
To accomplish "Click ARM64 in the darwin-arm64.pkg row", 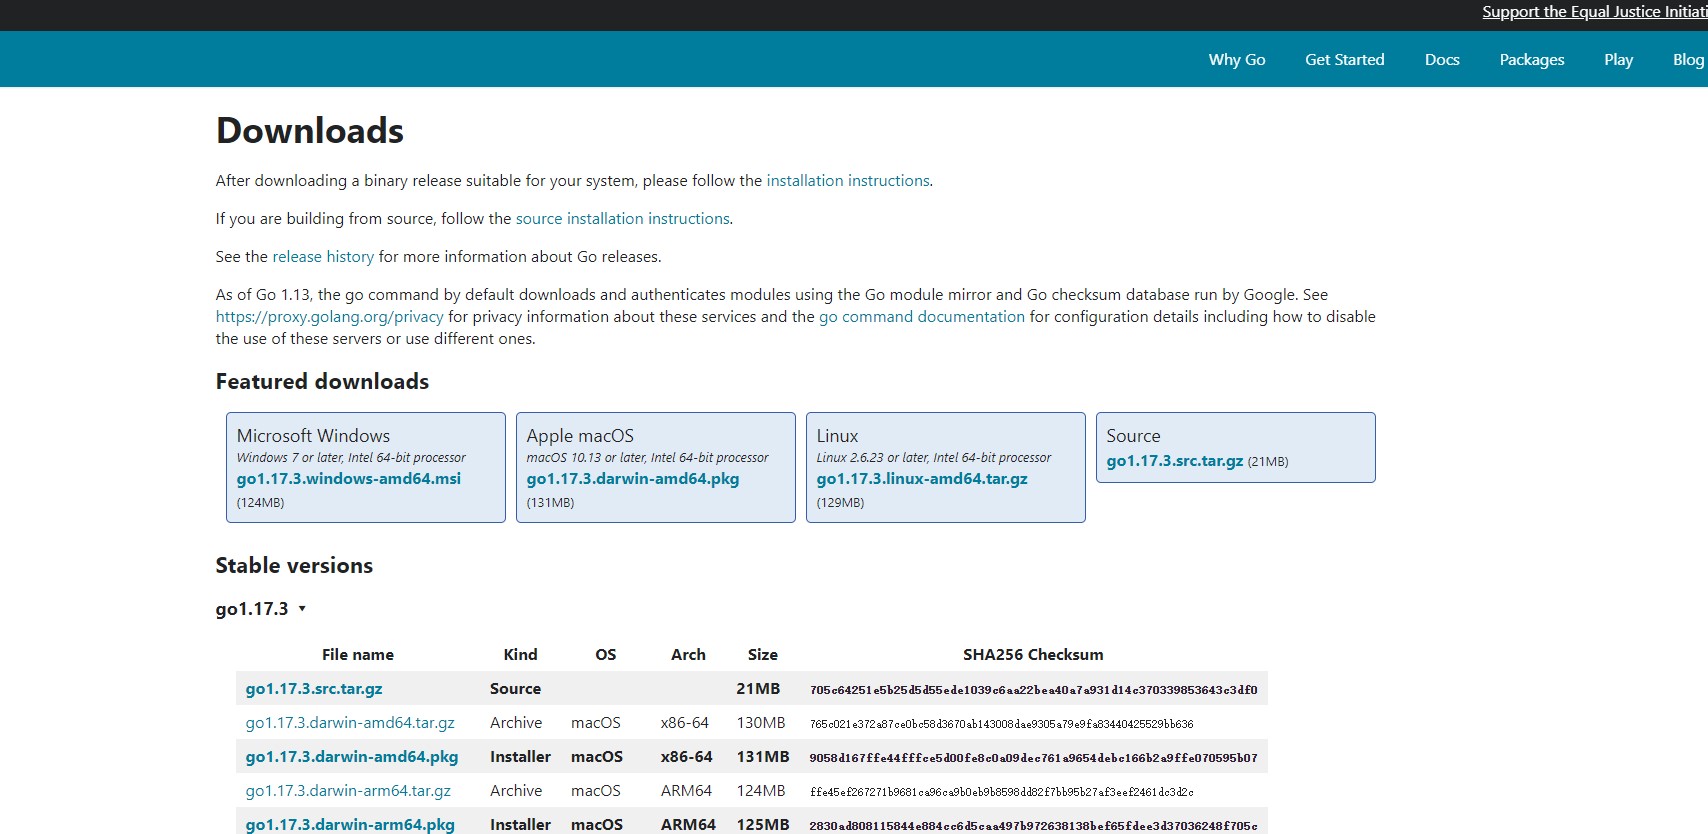I will tap(688, 825).
